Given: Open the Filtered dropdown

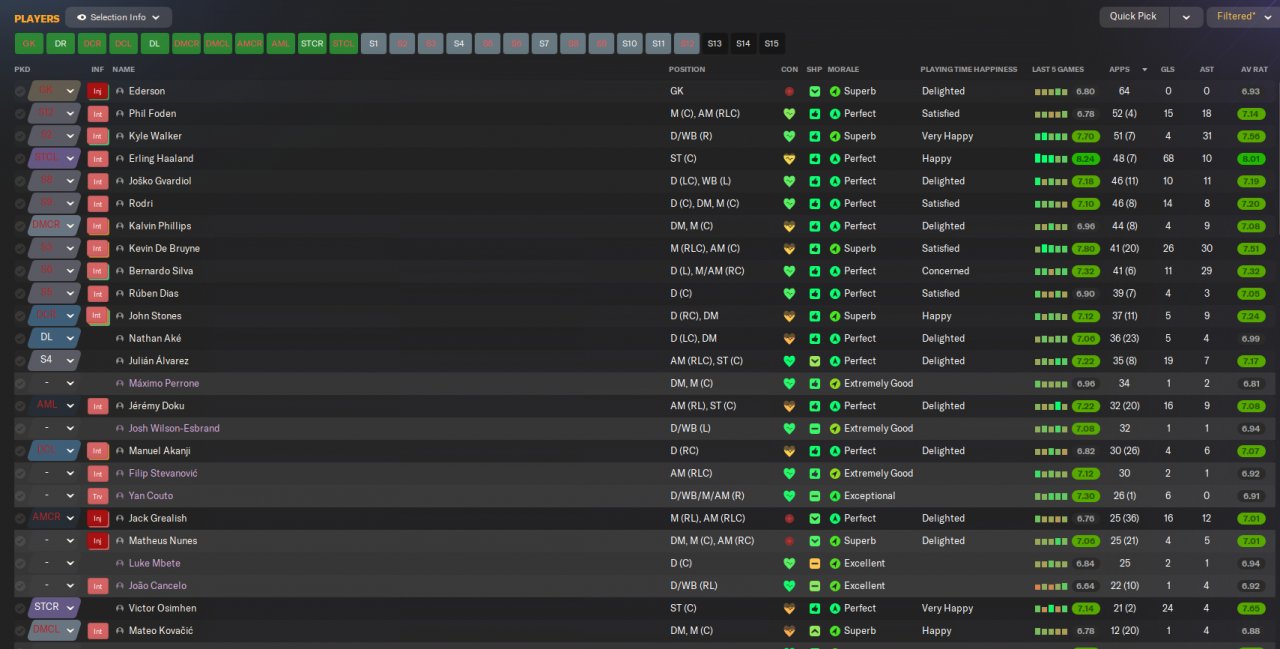Looking at the screenshot, I should click(1243, 17).
